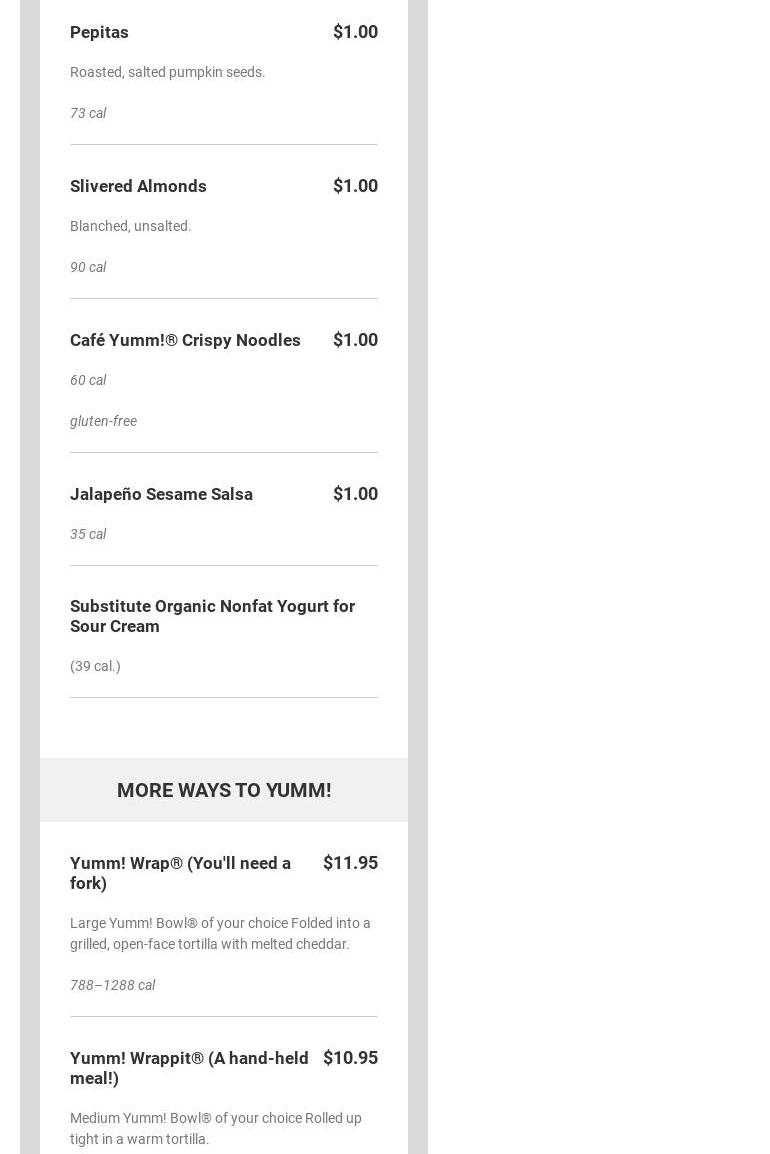
Task: Choose Substitute Organic Nonfat Yogurt option
Action: click(x=212, y=616)
